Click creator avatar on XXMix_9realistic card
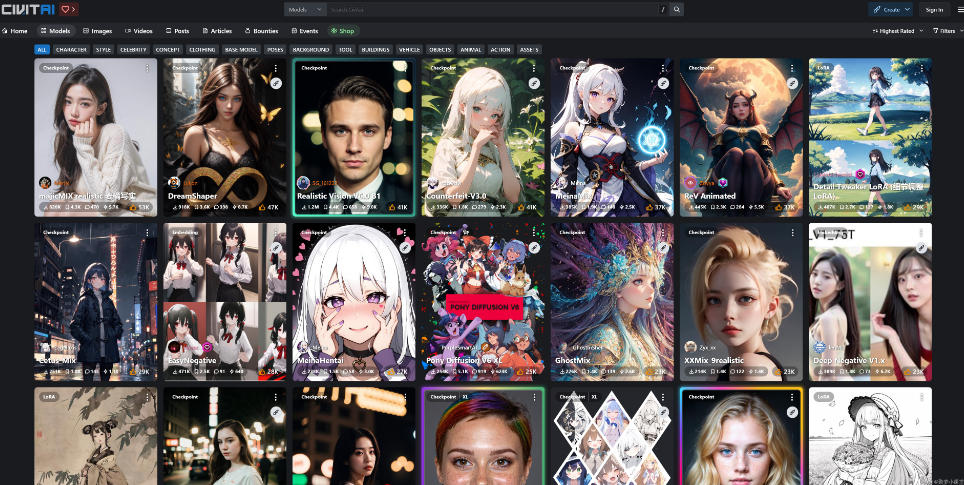The height and width of the screenshot is (485, 964). 690,347
